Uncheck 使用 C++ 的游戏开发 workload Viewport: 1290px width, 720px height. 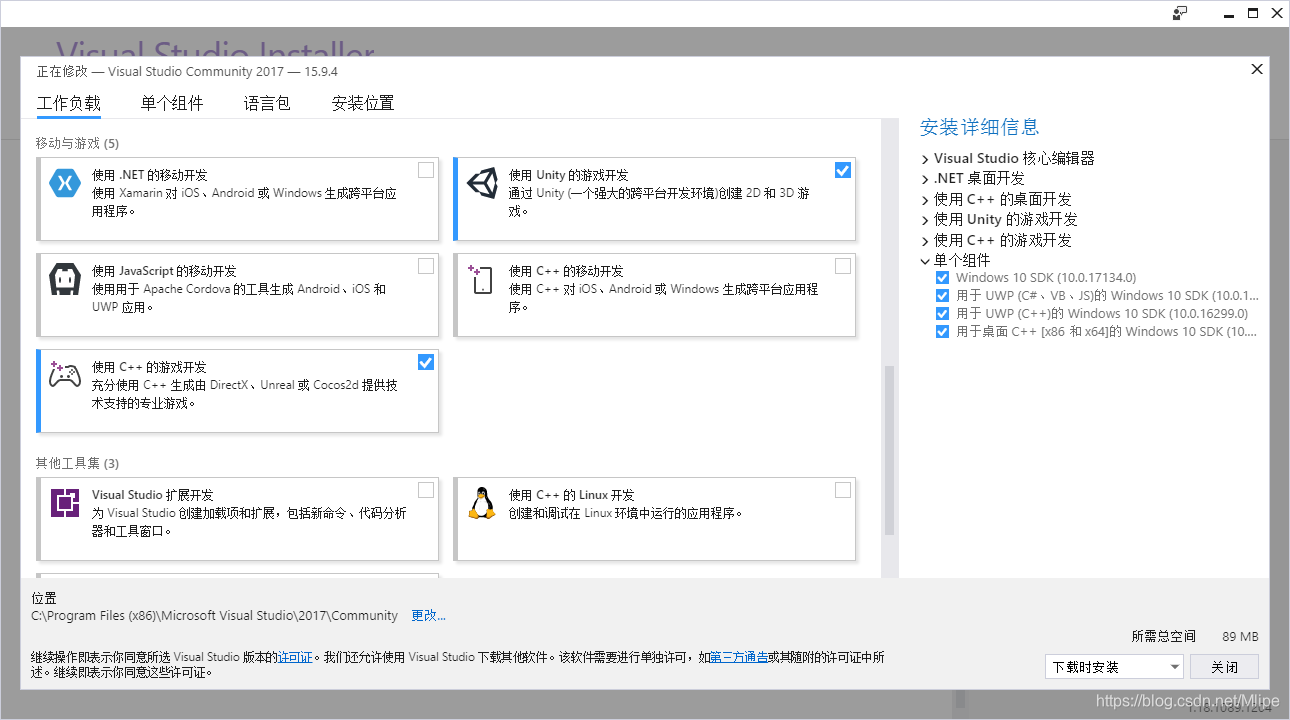[426, 362]
